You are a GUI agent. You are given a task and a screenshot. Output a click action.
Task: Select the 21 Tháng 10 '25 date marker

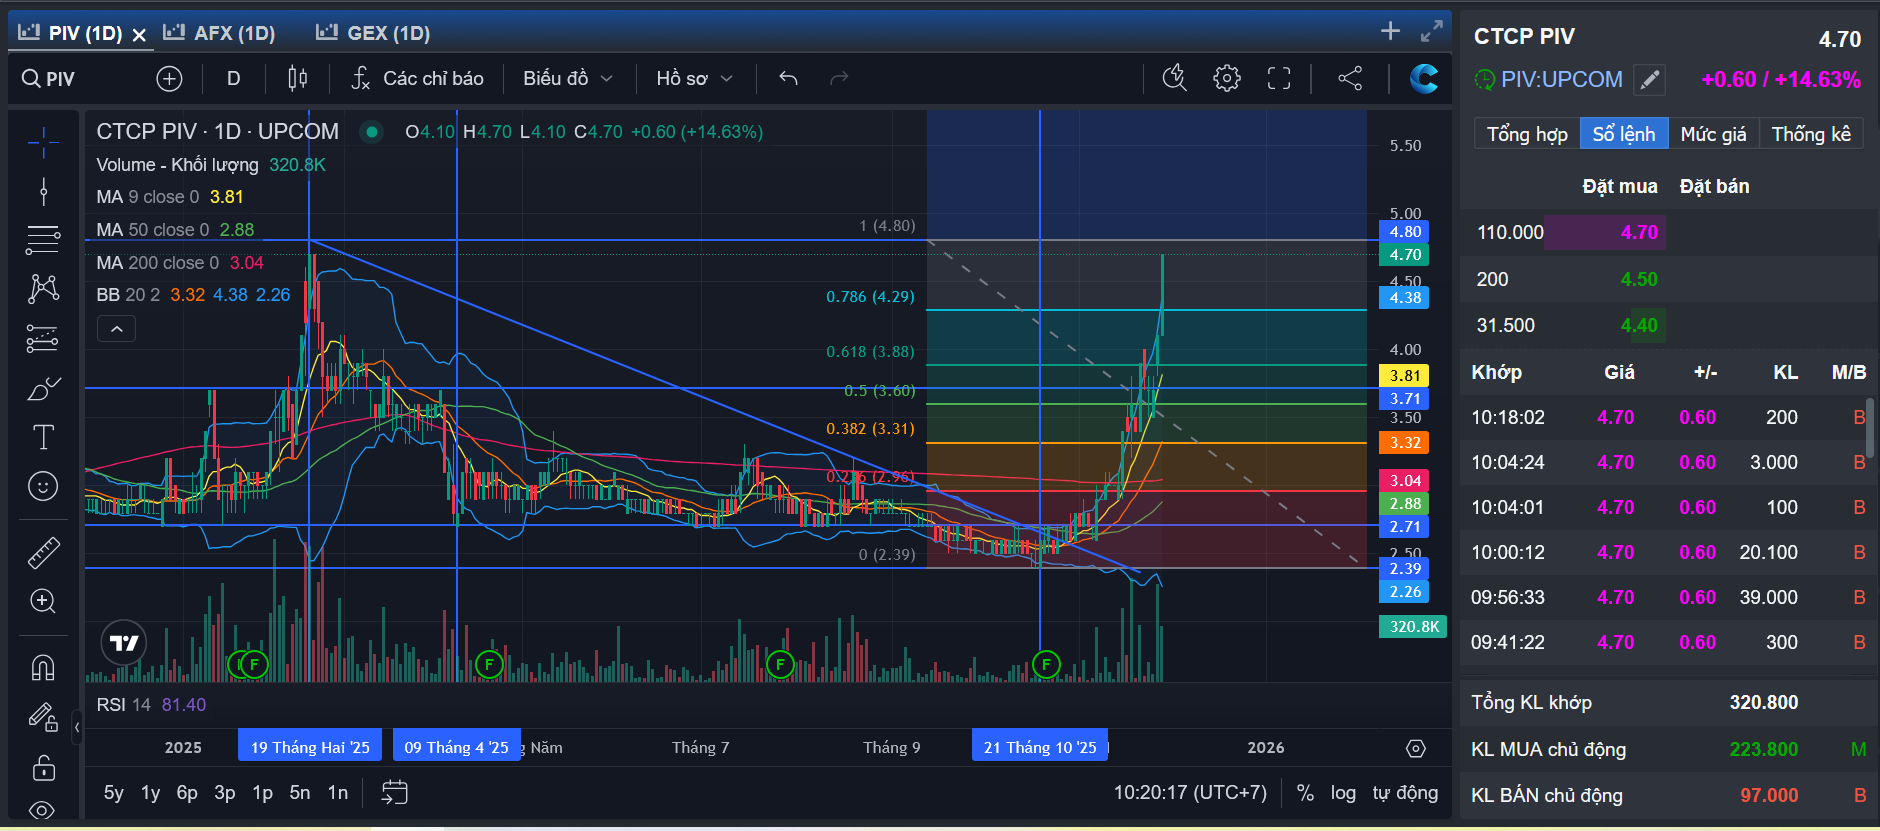pos(1040,747)
